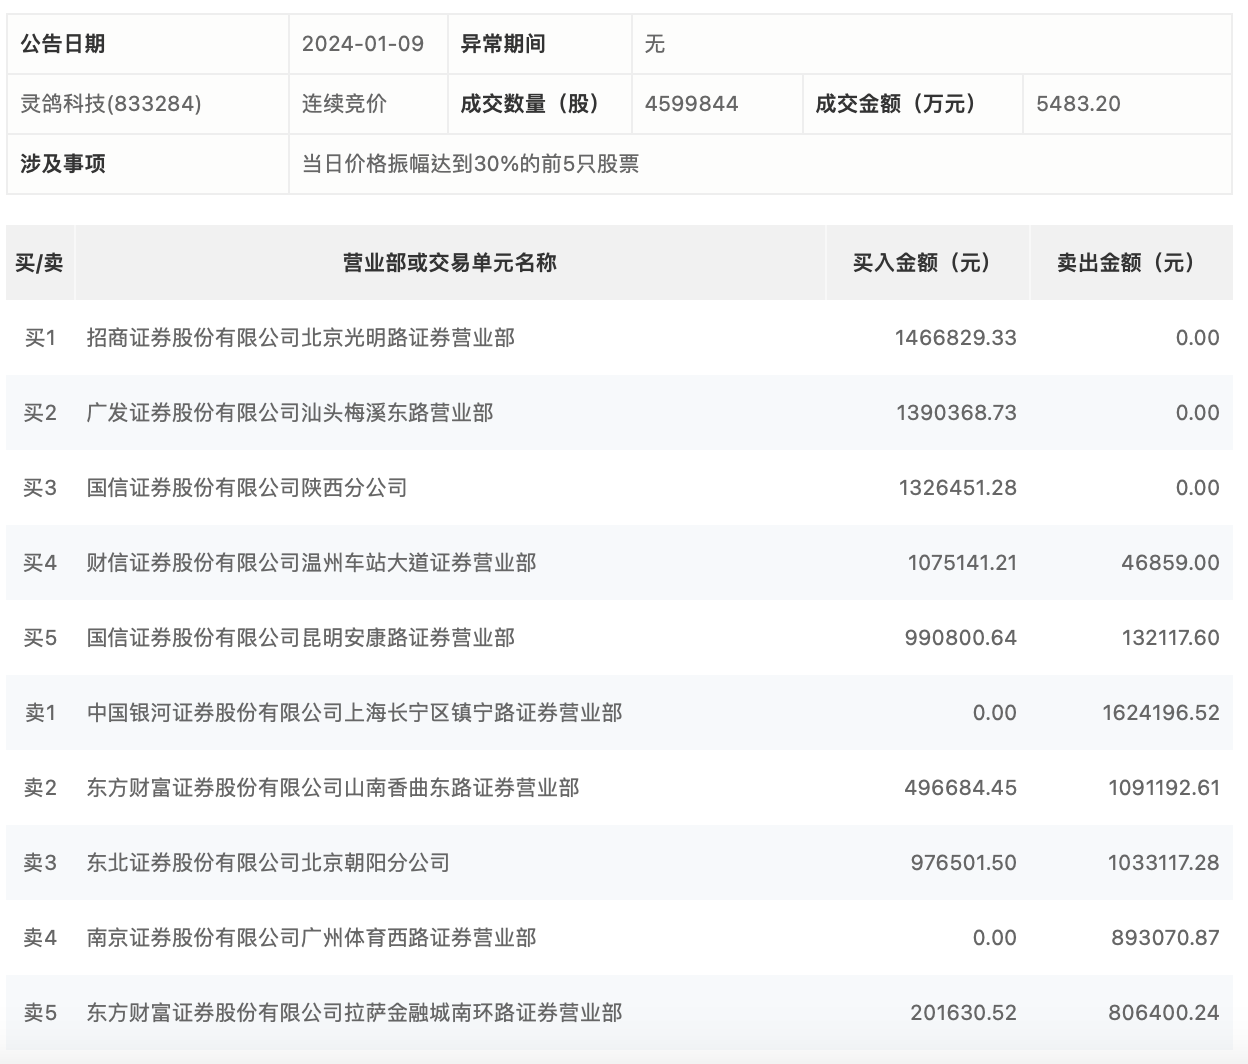
Task: Click the 买1 rank label
Action: (40, 338)
